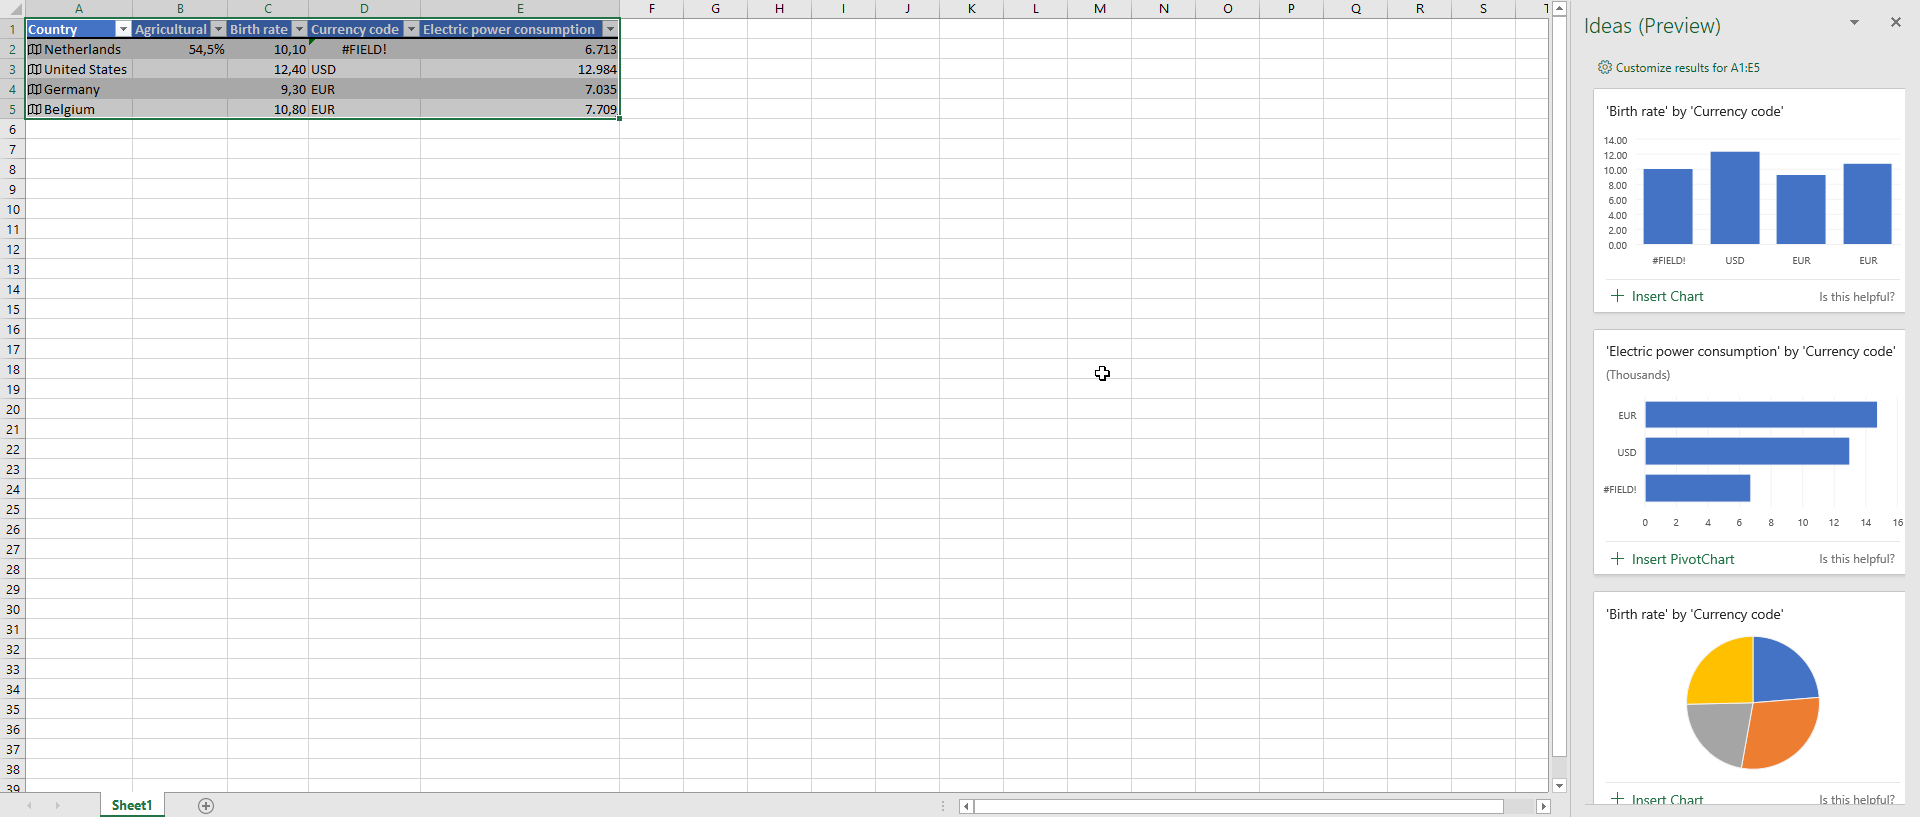
Task: Click the vertical scroll down arrow
Action: coord(1559,786)
